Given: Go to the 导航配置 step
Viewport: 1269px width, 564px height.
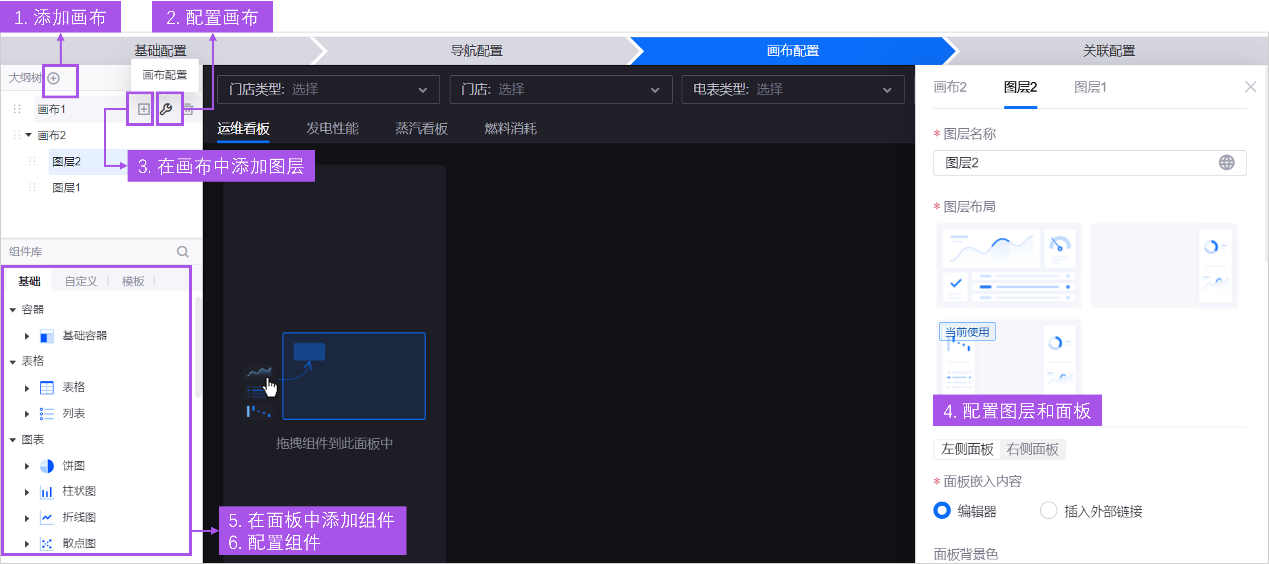Looking at the screenshot, I should (x=476, y=51).
